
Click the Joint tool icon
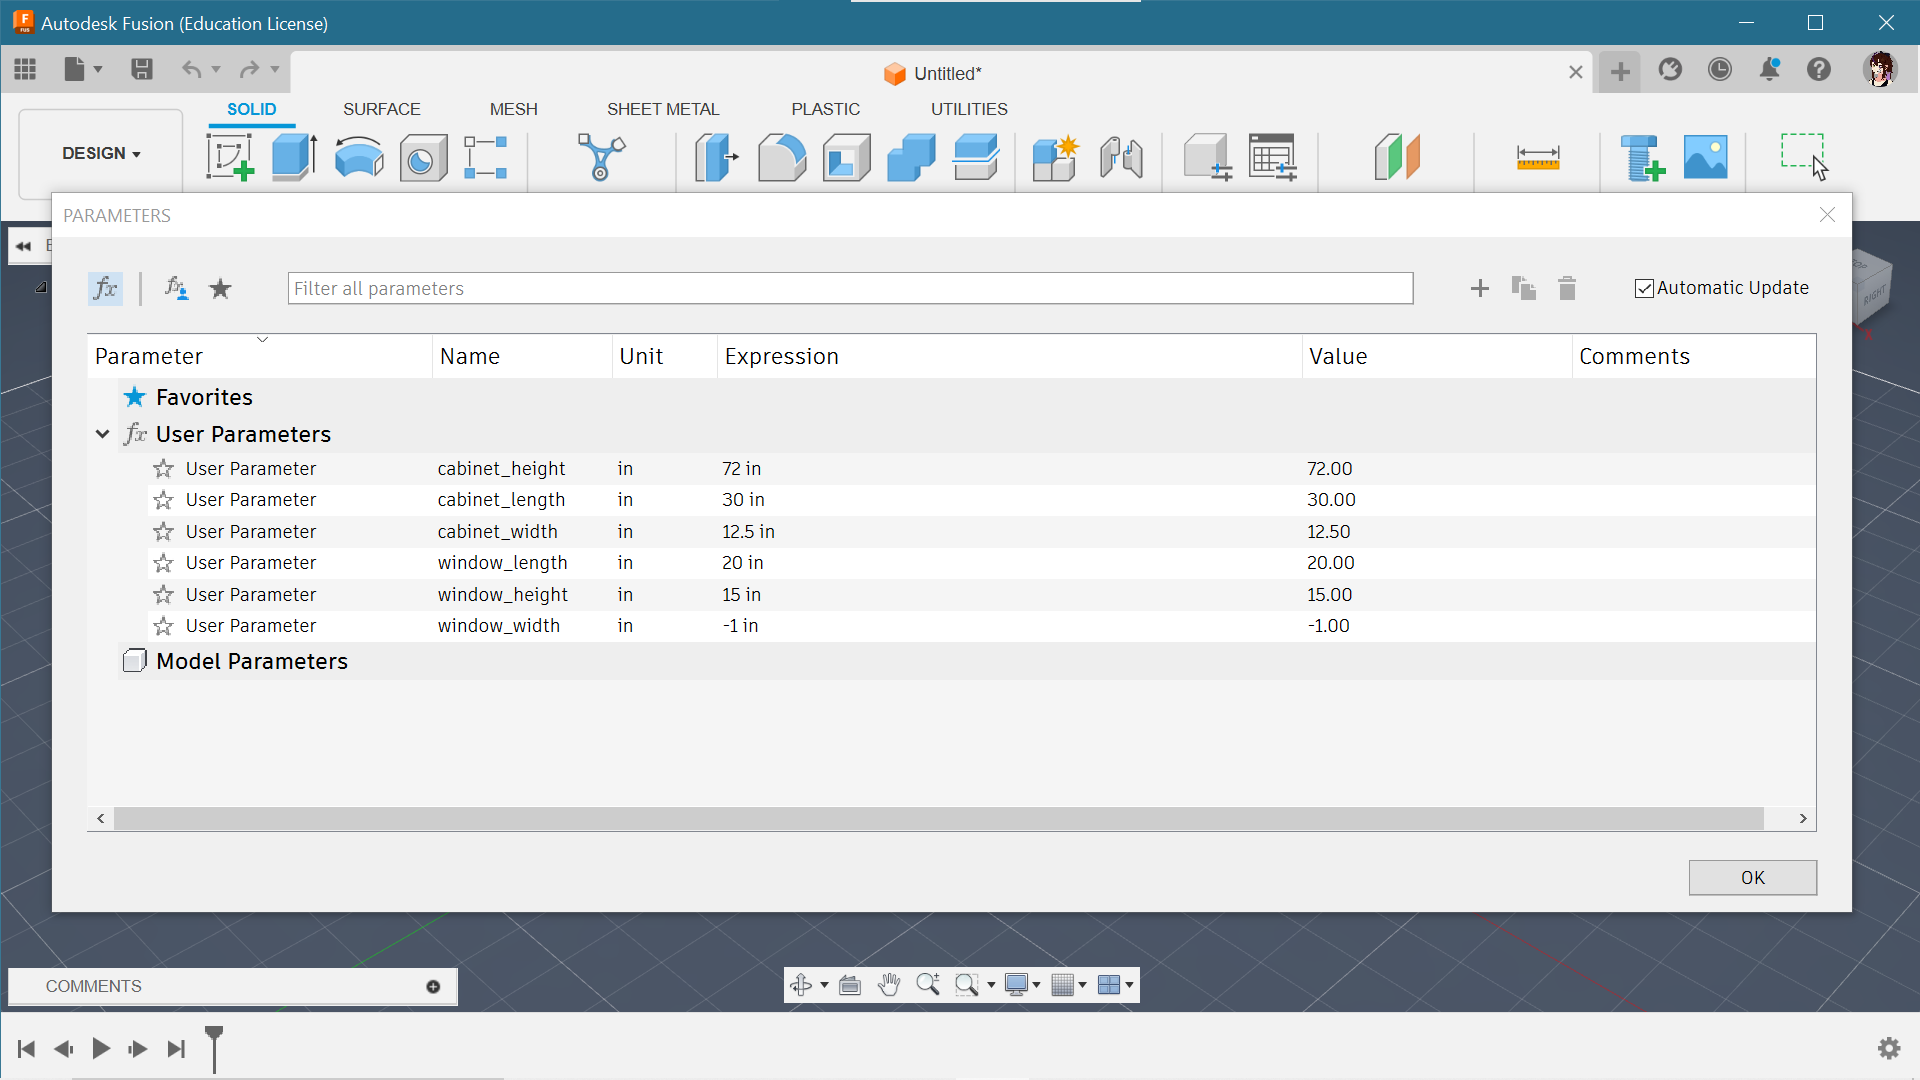[1121, 158]
